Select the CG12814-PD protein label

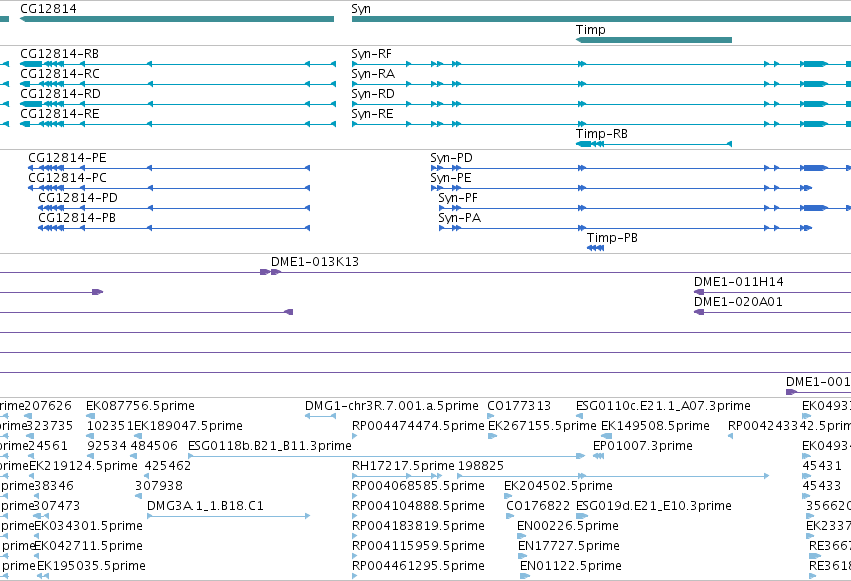78,198
